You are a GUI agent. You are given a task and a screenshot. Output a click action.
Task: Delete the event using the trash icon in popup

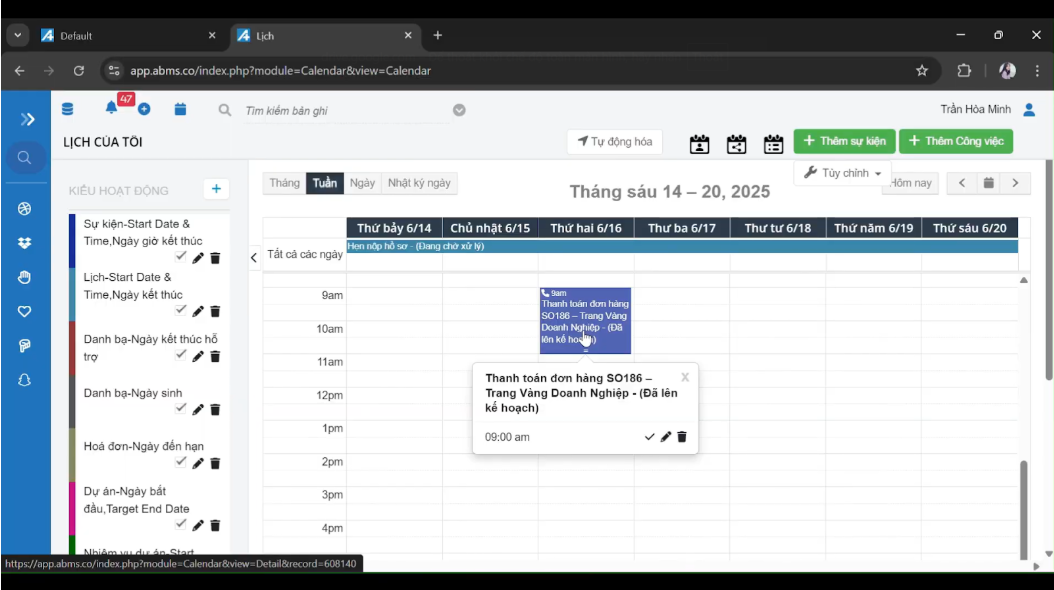(x=682, y=436)
